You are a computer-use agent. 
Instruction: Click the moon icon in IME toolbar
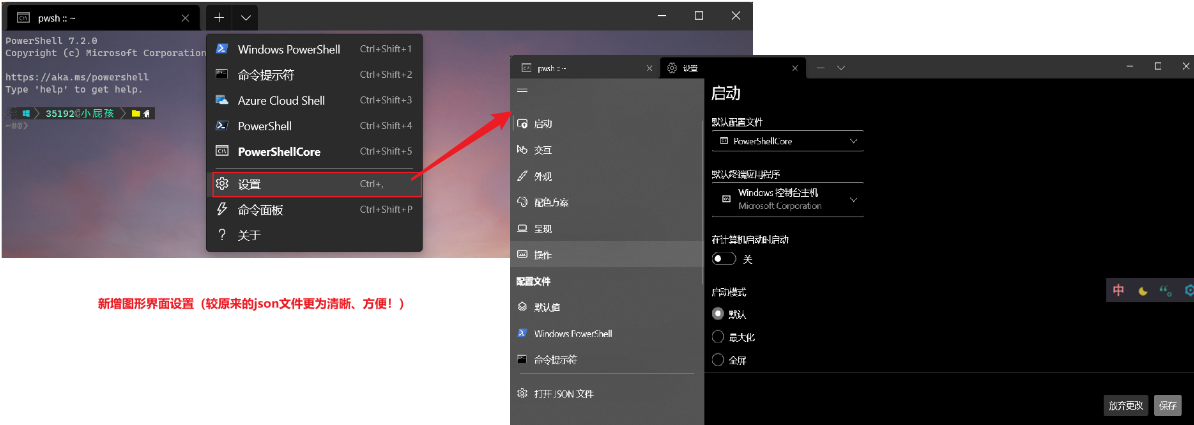[x=1143, y=290]
